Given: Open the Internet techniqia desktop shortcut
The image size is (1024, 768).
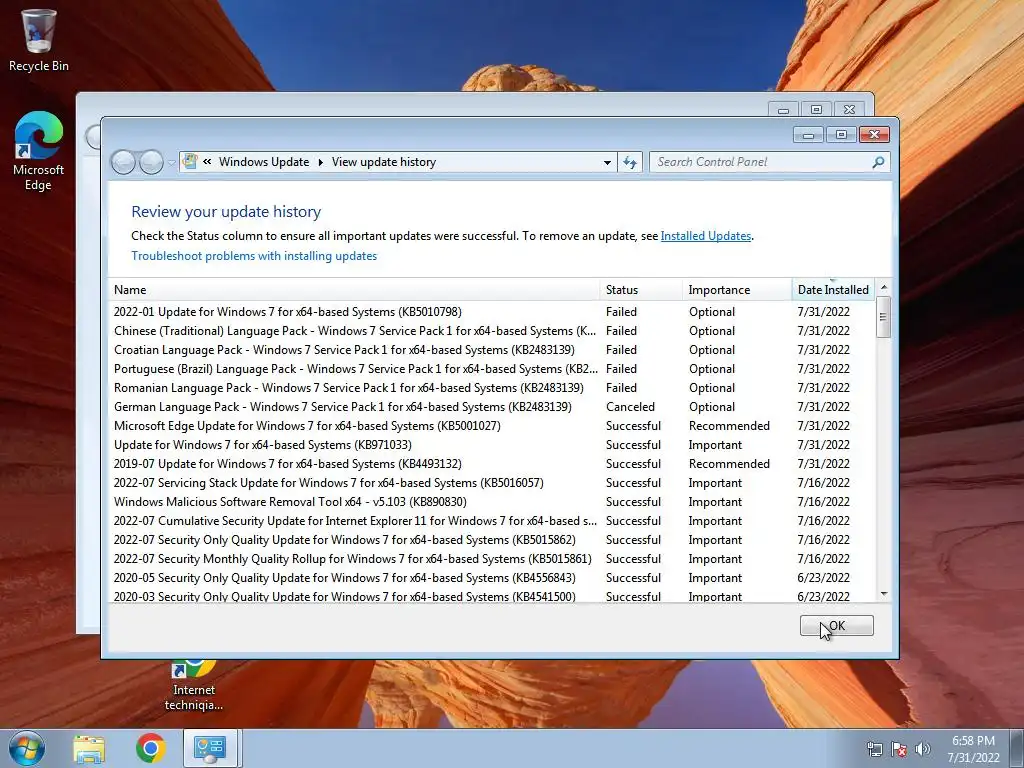Looking at the screenshot, I should [193, 686].
